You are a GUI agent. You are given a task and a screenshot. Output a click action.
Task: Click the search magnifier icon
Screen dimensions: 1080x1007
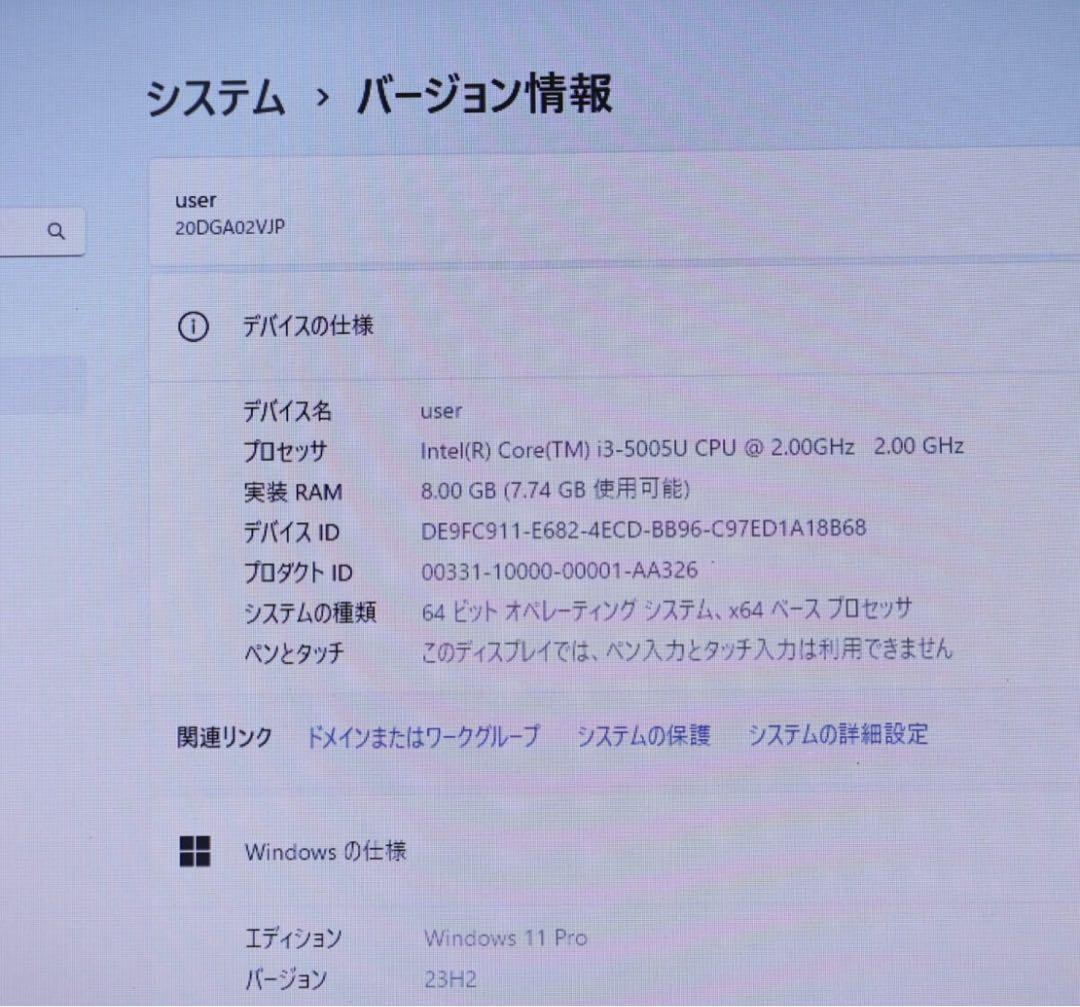[56, 231]
